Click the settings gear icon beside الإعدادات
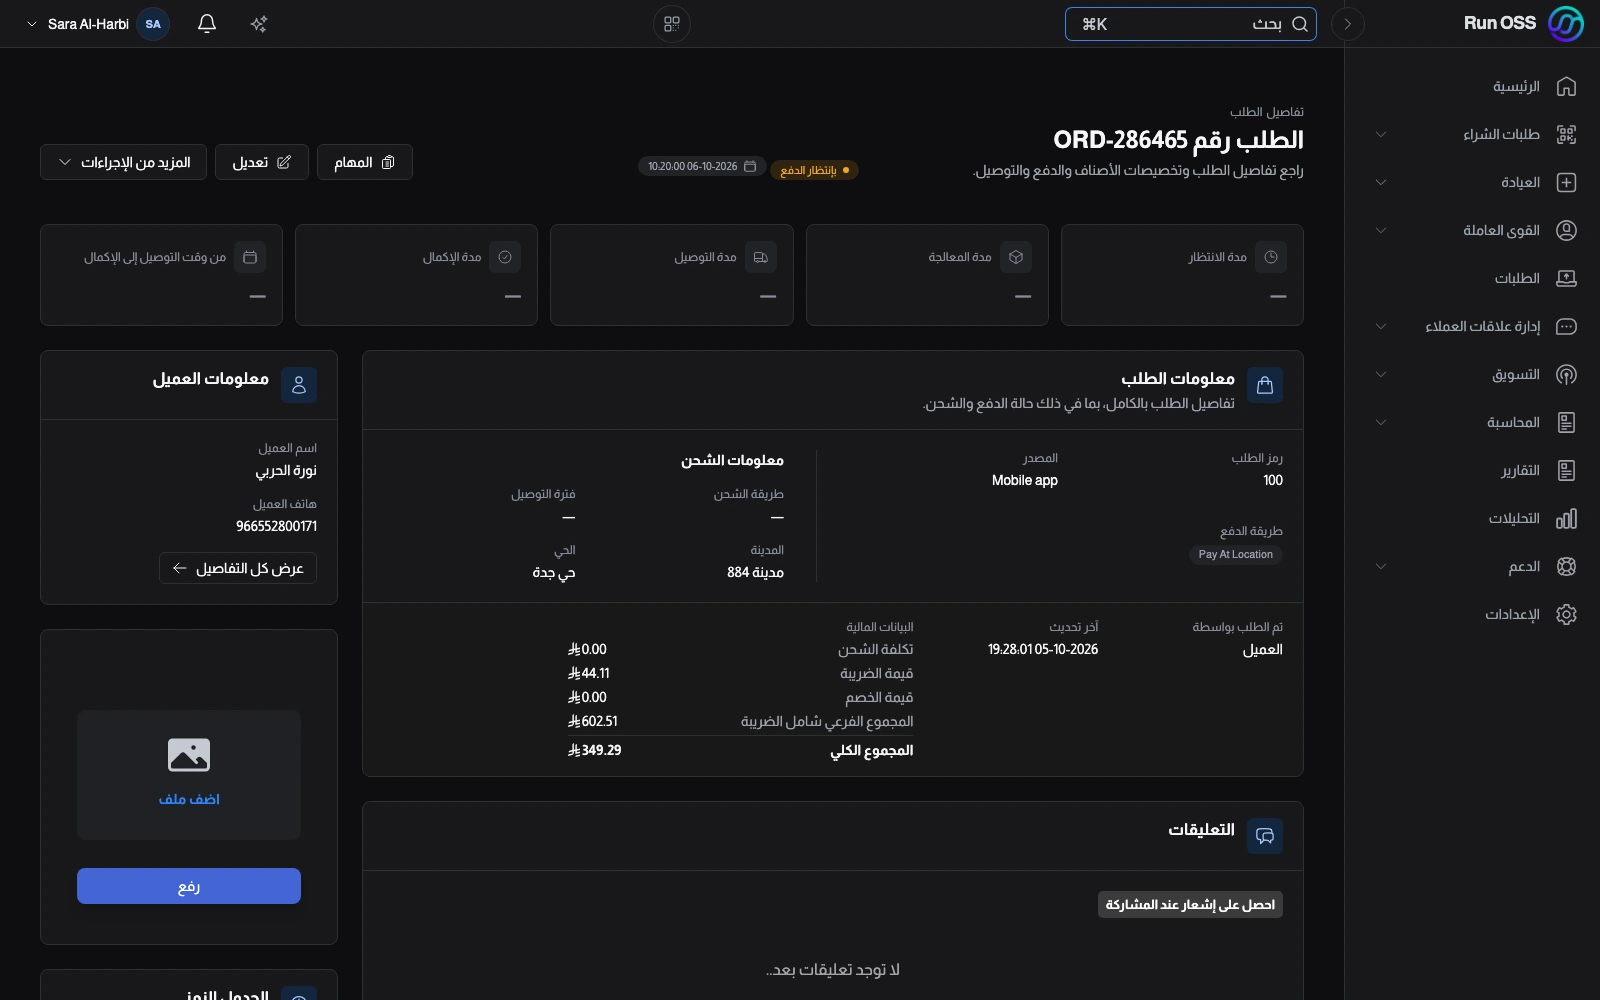Image resolution: width=1600 pixels, height=1000 pixels. pos(1566,614)
